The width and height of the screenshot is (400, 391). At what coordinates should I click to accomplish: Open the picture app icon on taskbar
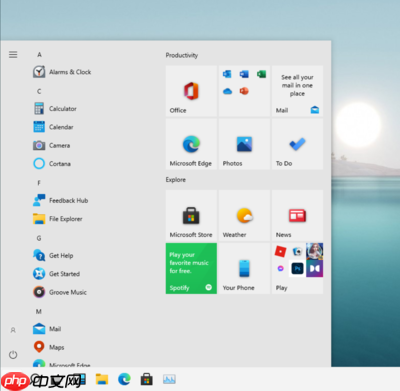coord(169,379)
